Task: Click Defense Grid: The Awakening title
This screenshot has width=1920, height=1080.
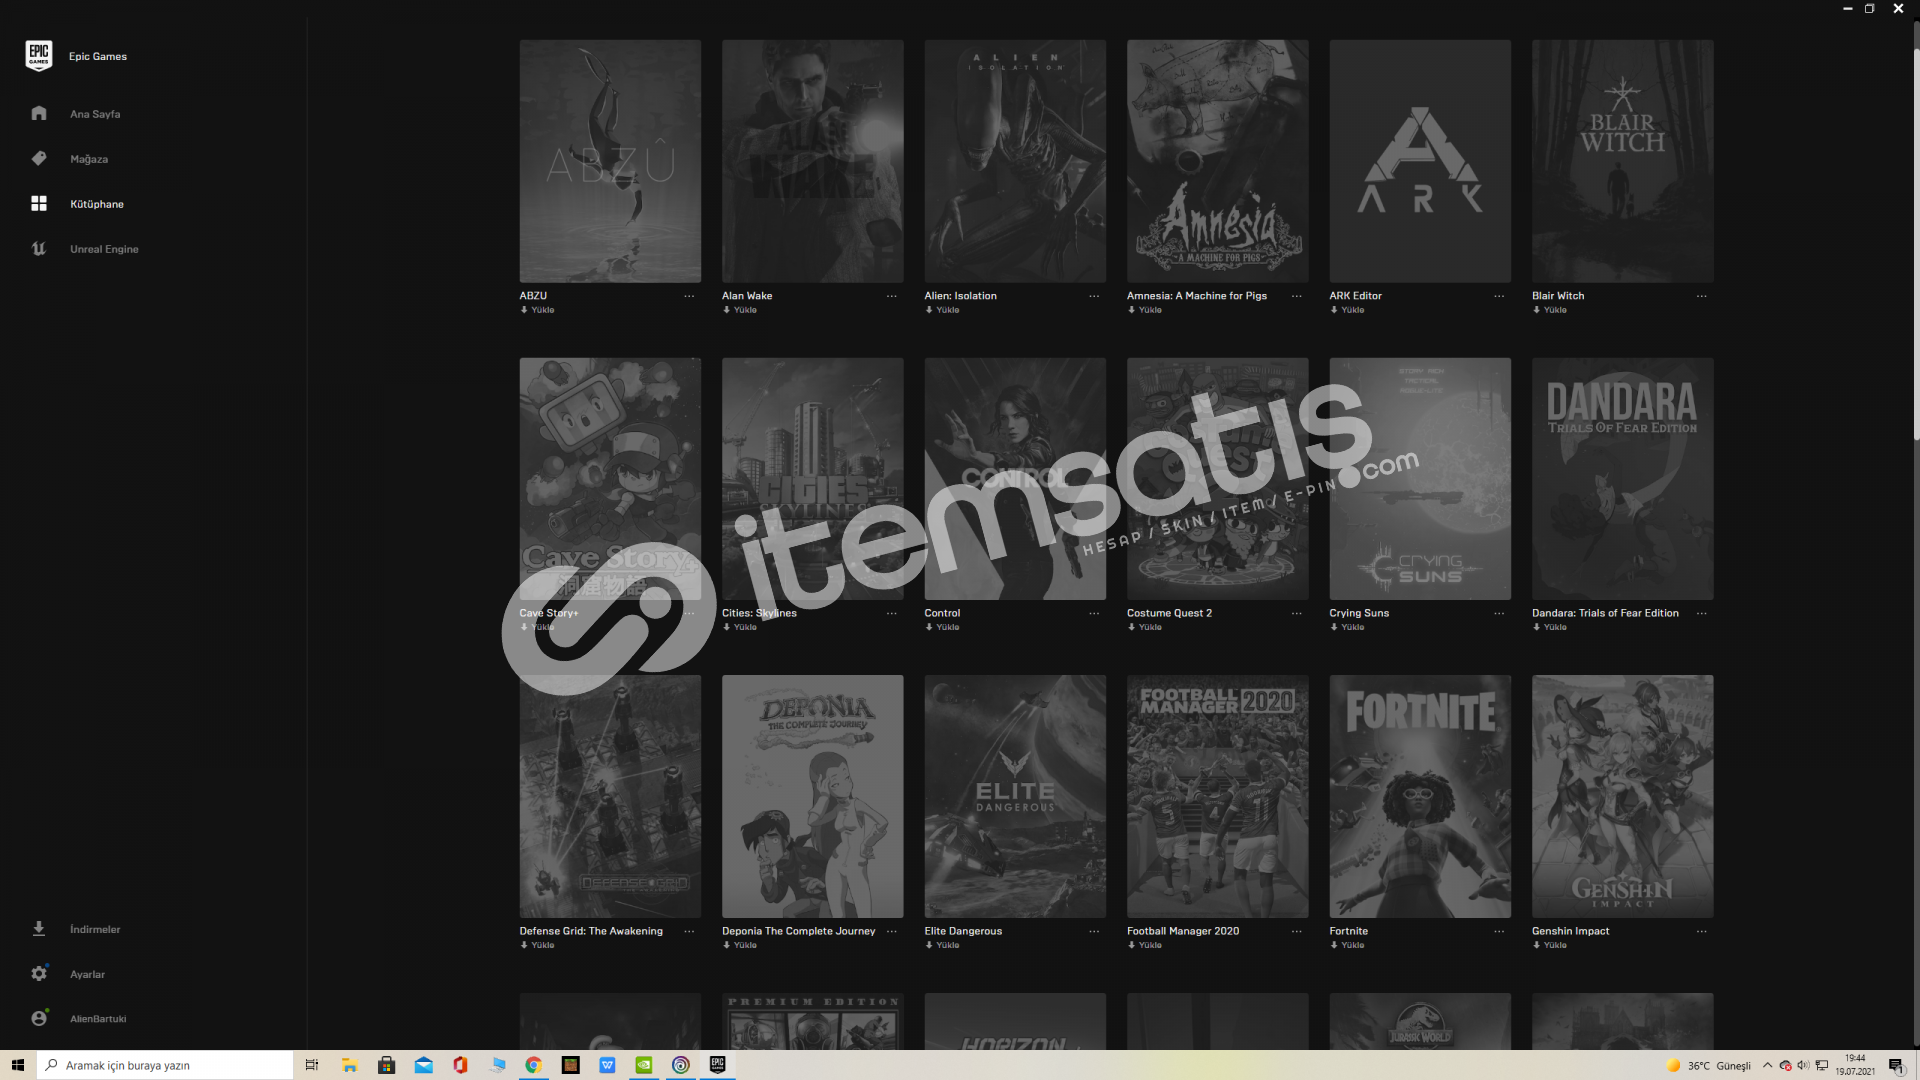Action: (591, 931)
